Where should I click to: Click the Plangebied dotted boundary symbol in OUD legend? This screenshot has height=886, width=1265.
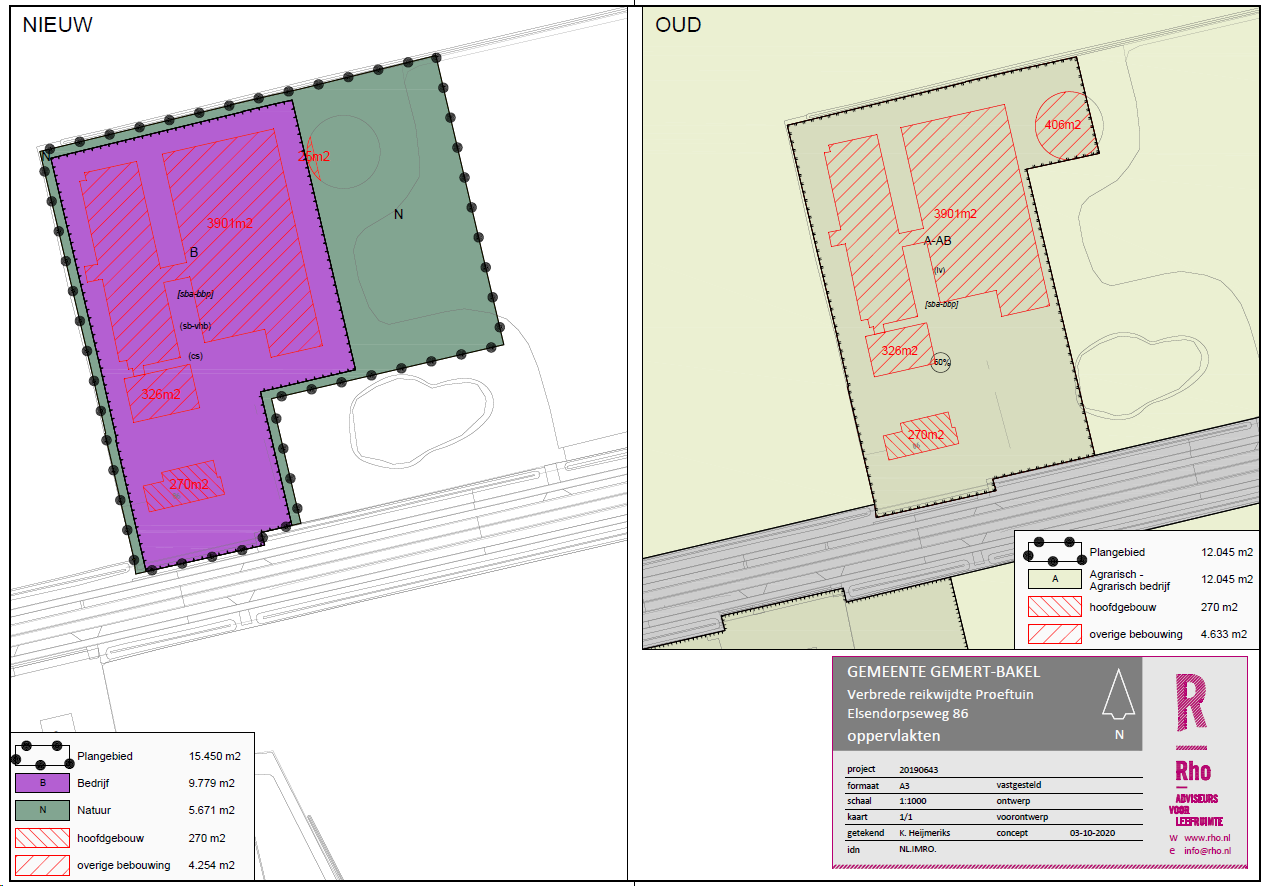(x=1055, y=551)
